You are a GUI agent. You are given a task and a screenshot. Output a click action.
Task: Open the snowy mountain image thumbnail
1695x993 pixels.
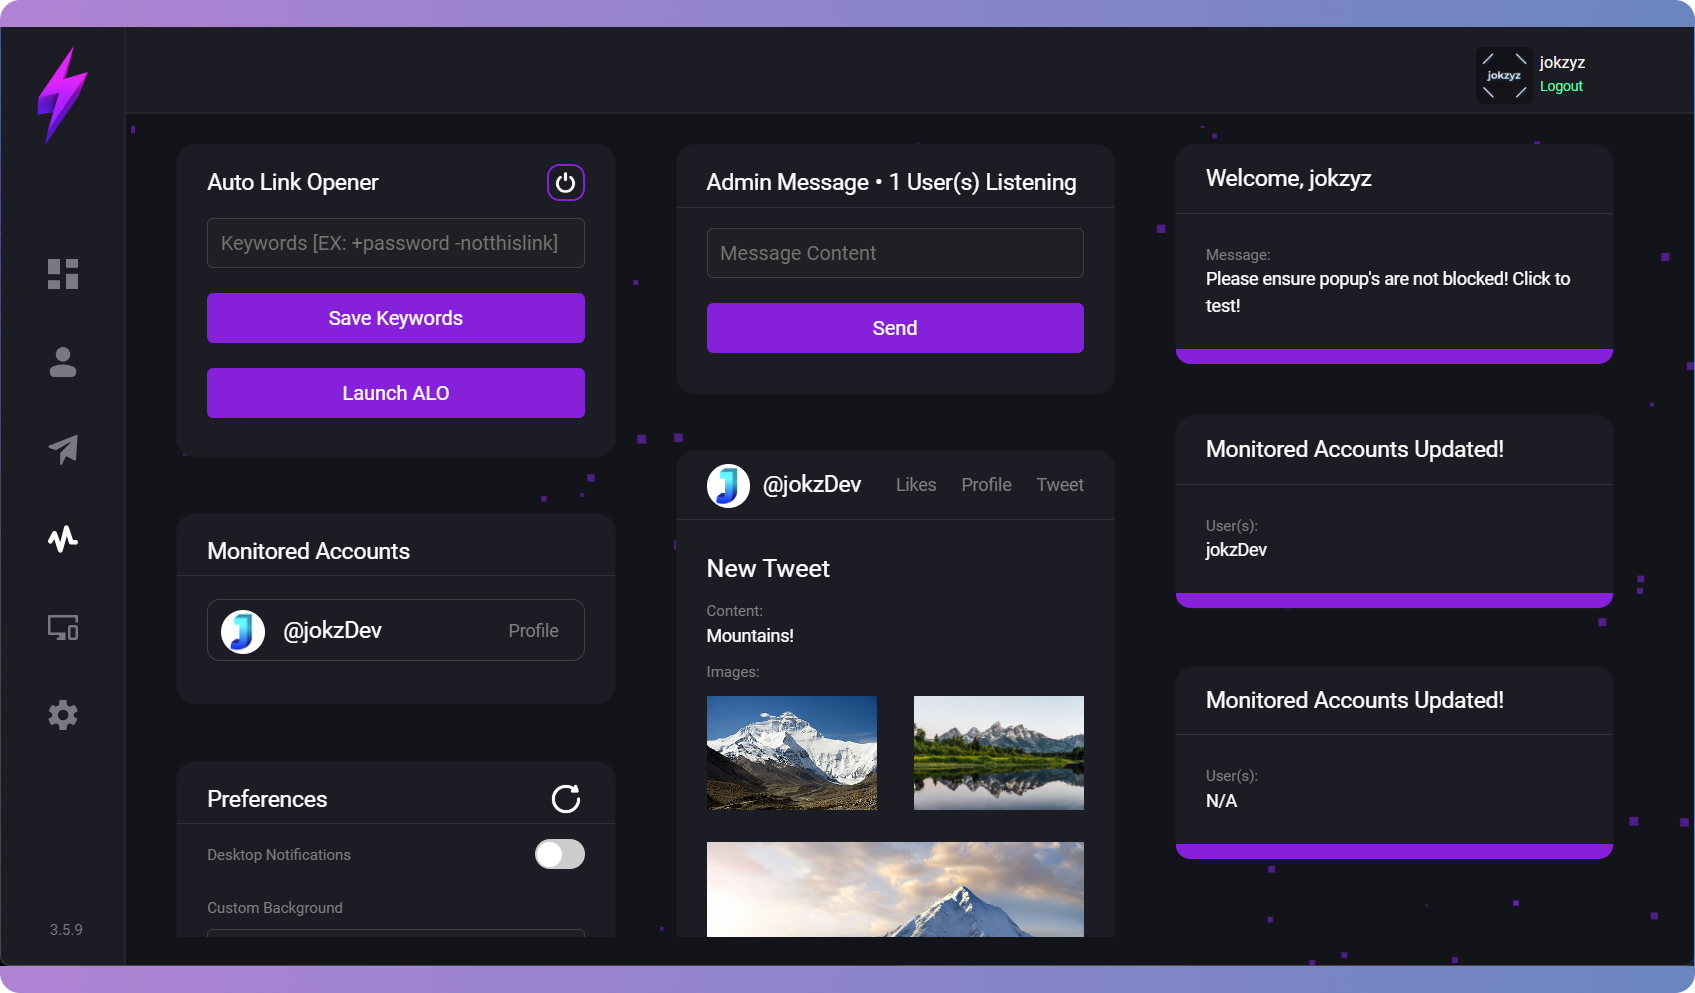[791, 753]
